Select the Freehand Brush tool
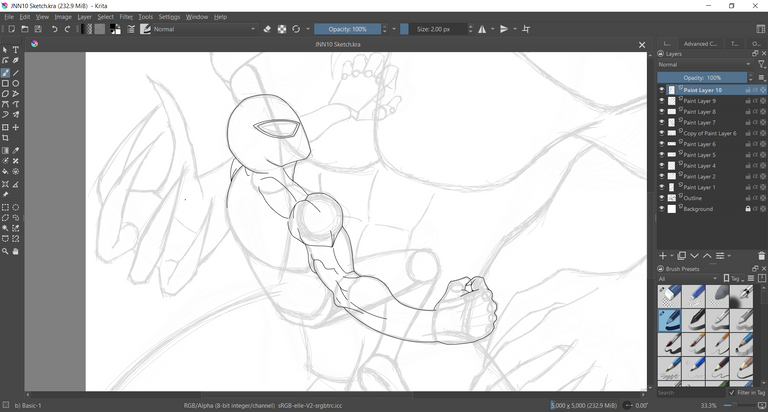This screenshot has height=412, width=768. [x=5, y=73]
